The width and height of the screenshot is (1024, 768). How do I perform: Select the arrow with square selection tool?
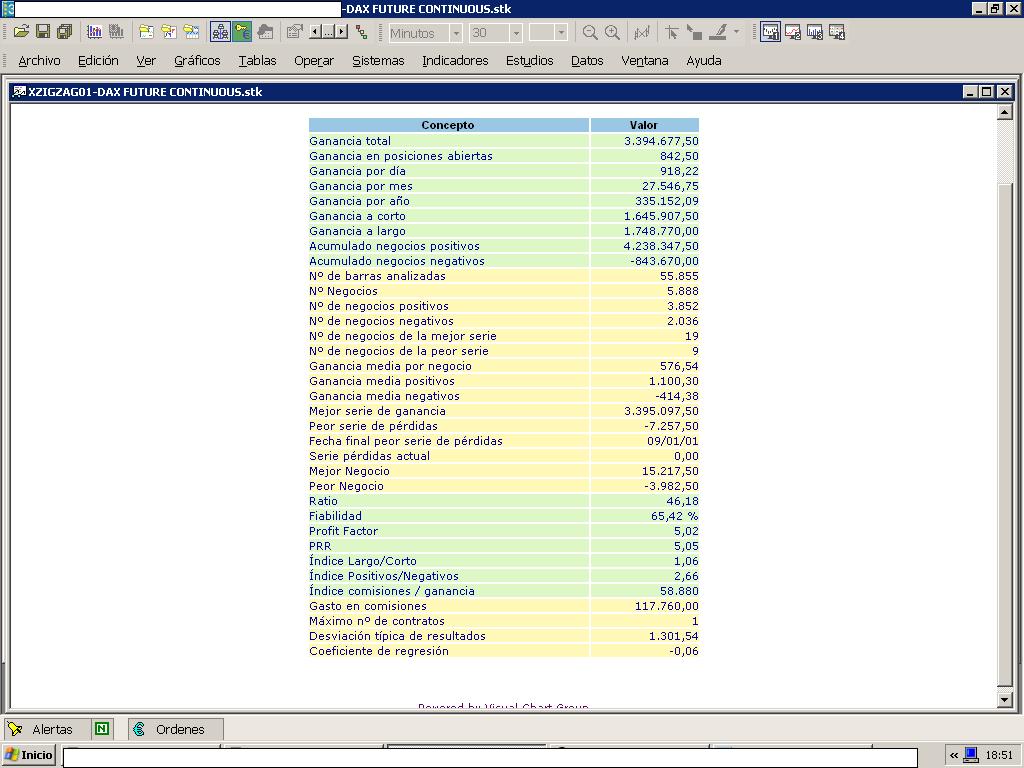pyautogui.click(x=694, y=32)
